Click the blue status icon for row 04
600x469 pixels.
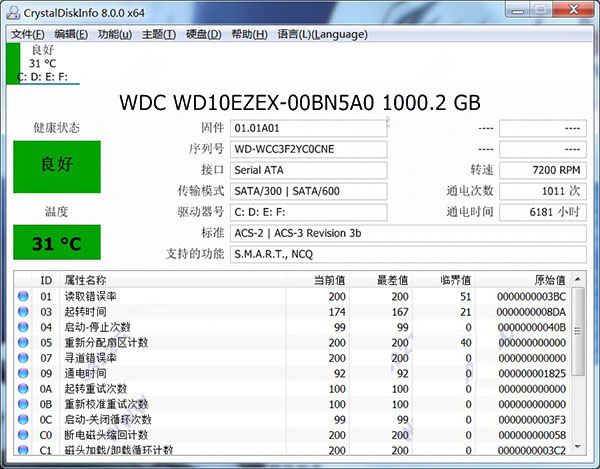[23, 327]
